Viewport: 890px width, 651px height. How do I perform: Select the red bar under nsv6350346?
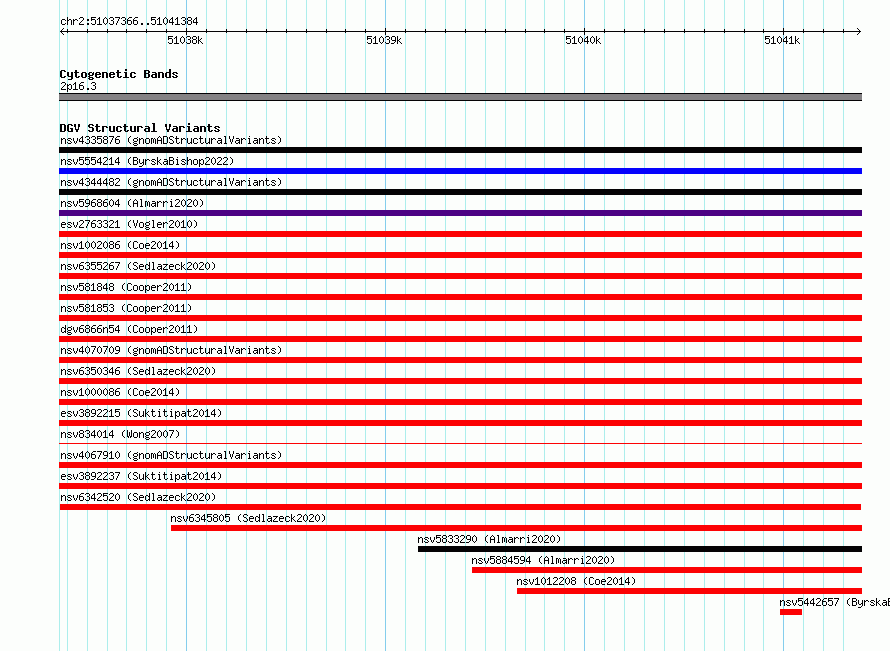click(460, 381)
